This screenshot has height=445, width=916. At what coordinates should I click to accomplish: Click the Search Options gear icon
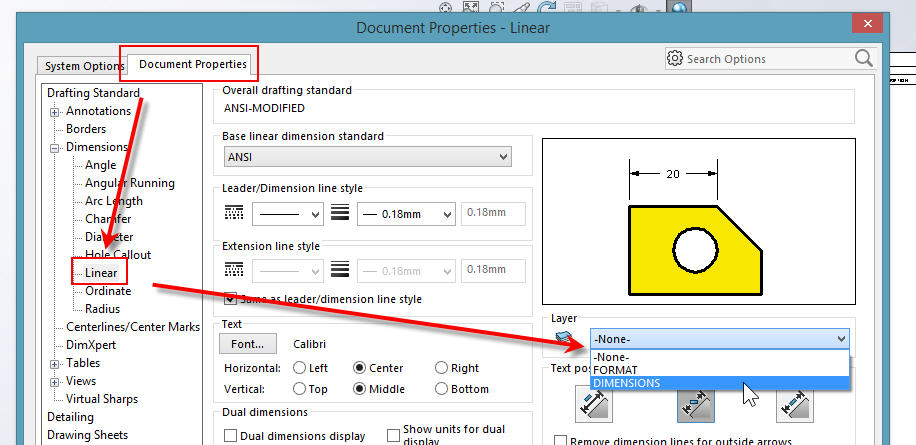pyautogui.click(x=675, y=59)
